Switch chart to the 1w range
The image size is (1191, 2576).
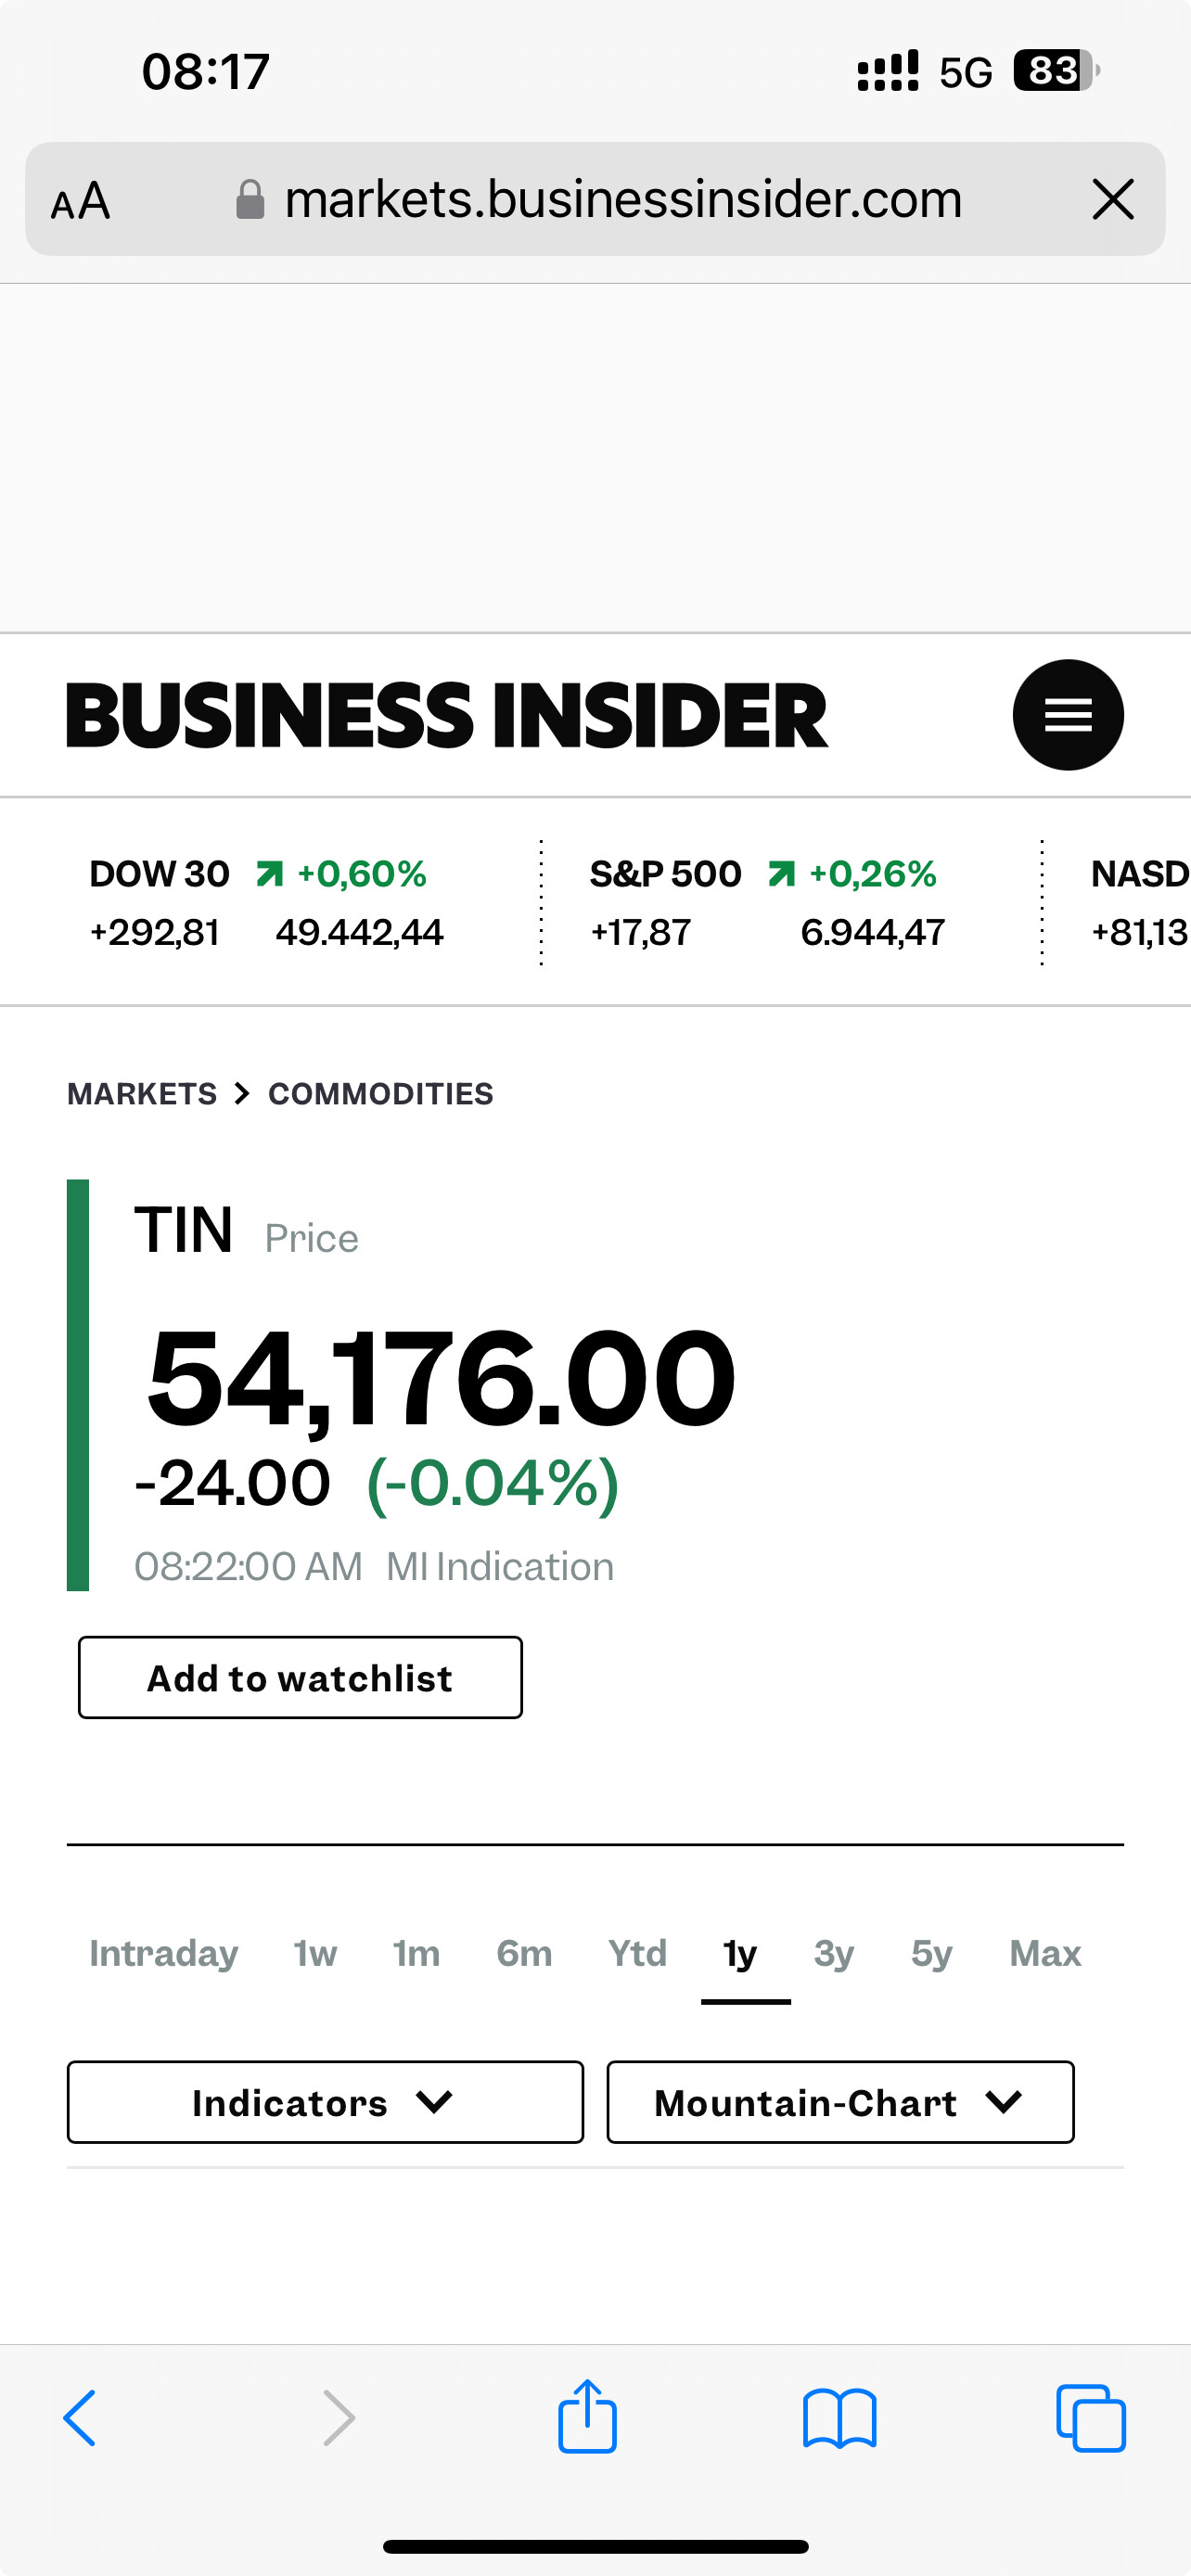pos(315,1953)
